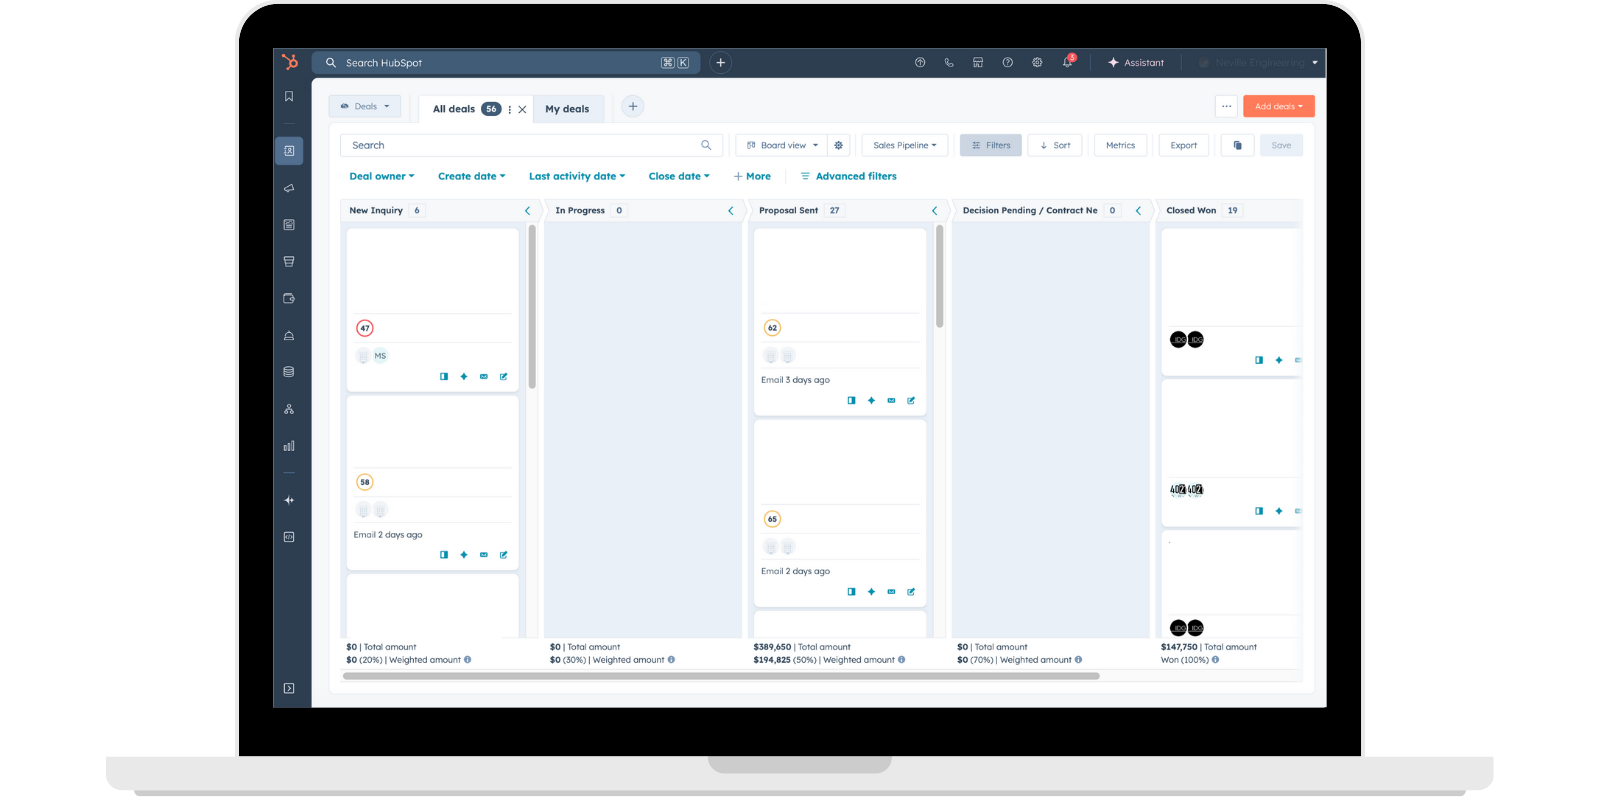Add a new view tab with plus
1600x800 pixels.
click(x=632, y=106)
